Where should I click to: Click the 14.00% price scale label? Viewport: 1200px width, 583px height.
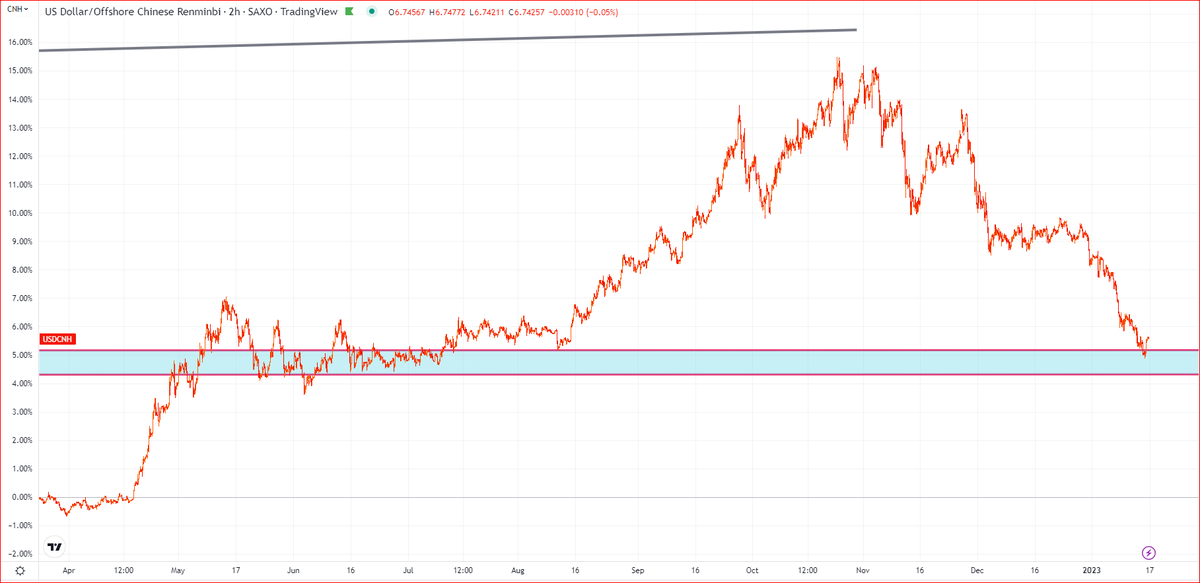pyautogui.click(x=20, y=100)
